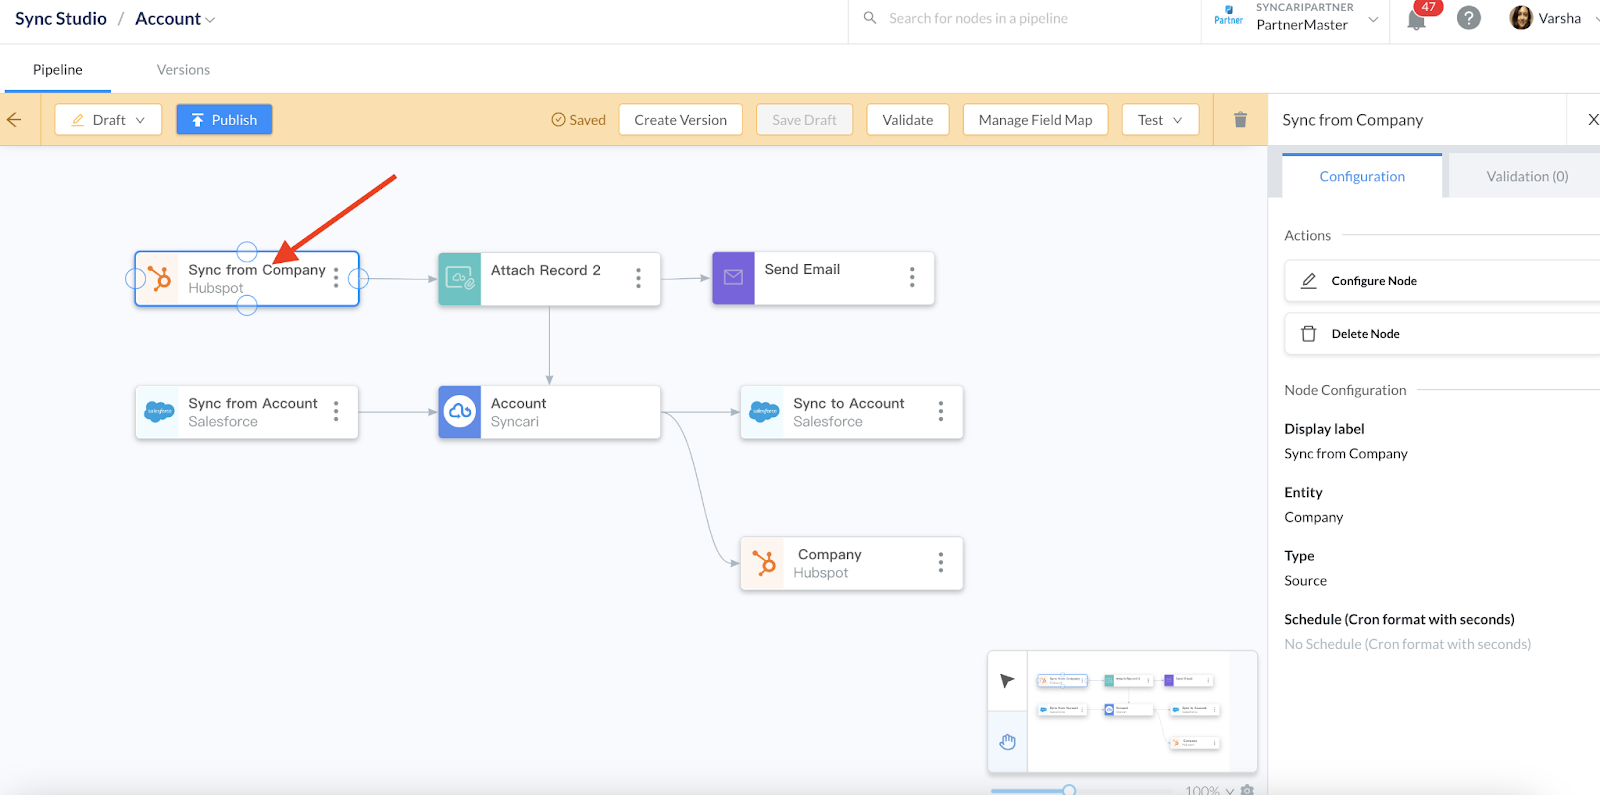
Task: Go to Sync Studio home link
Action: (x=61, y=19)
